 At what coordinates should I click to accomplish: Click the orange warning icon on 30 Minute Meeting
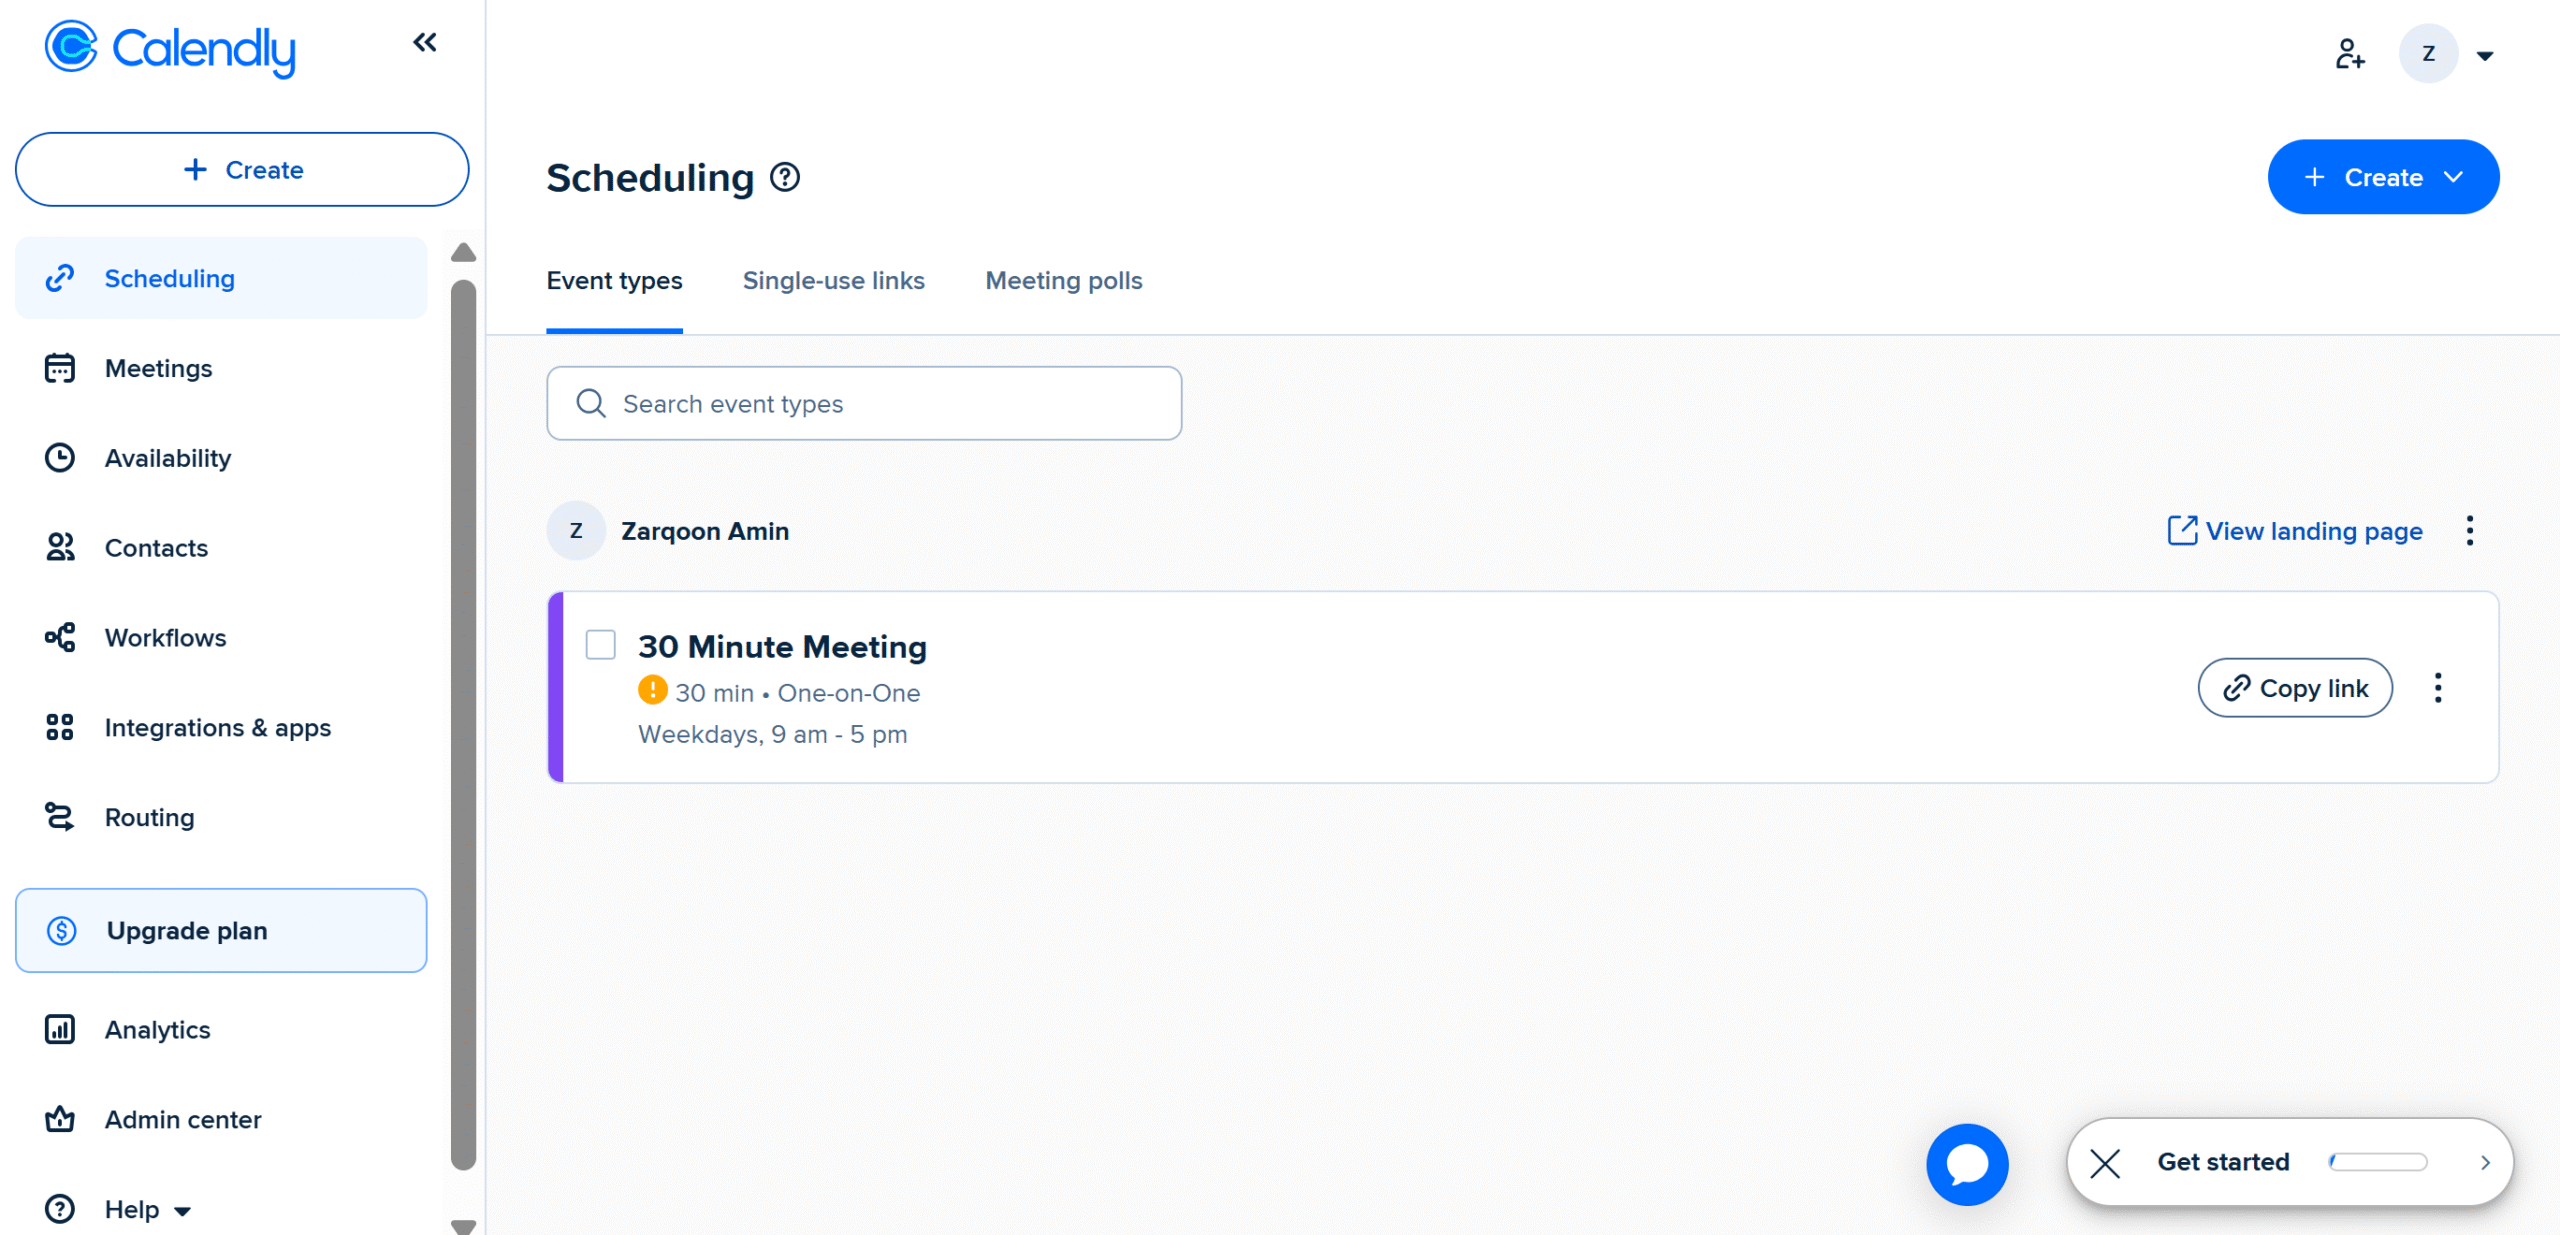point(653,690)
